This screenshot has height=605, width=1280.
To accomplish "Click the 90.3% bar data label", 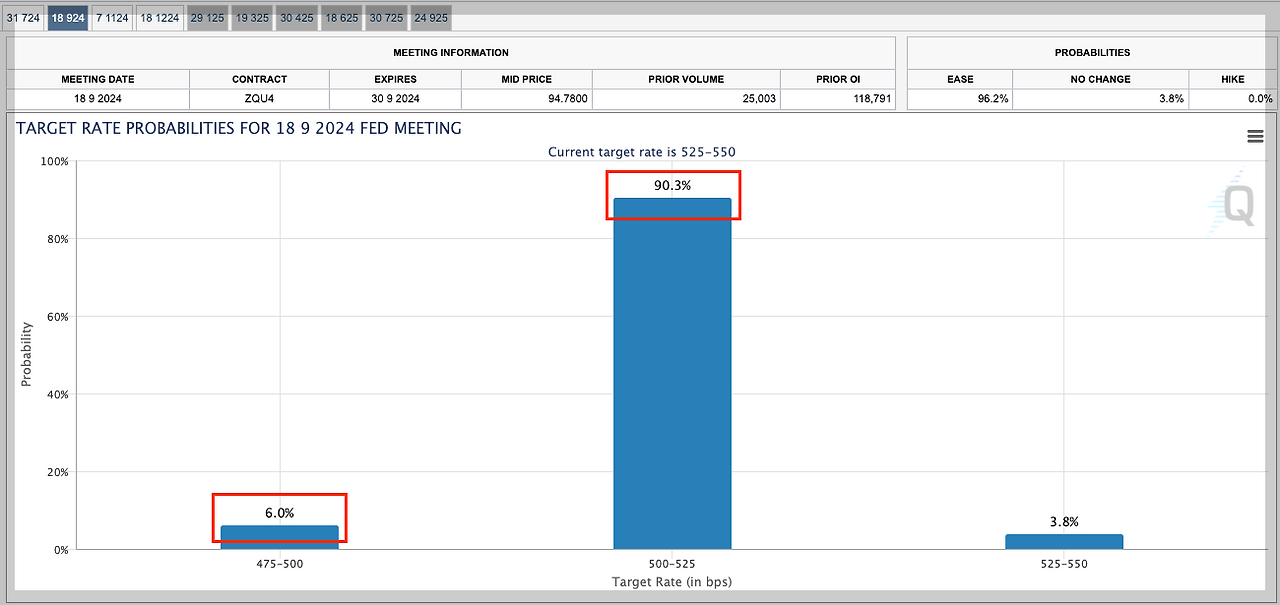I will coord(672,185).
